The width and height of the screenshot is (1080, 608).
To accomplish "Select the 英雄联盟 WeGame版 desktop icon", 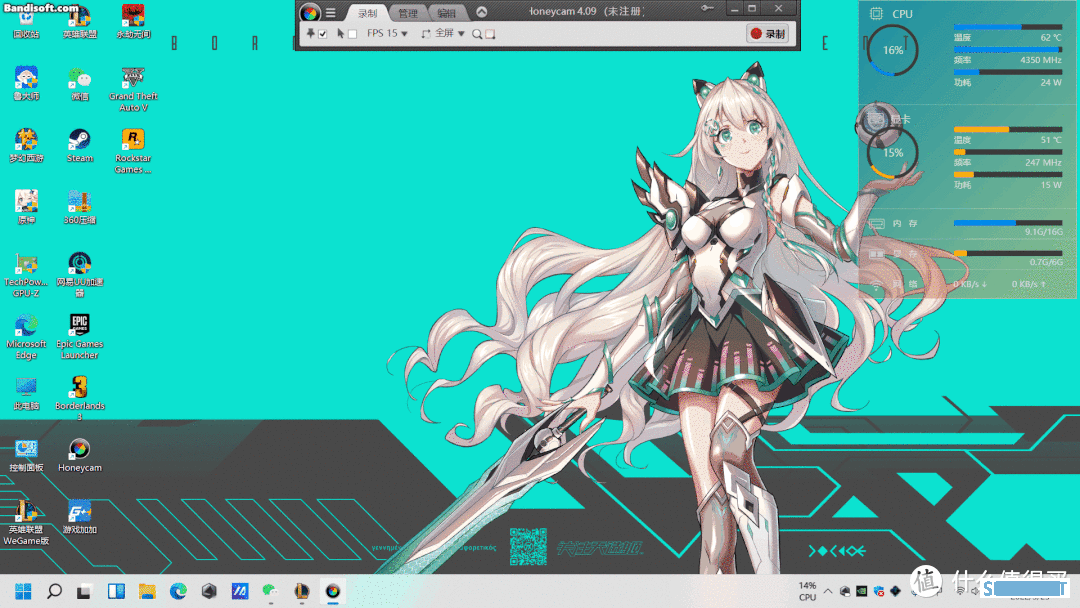I will tap(26, 523).
